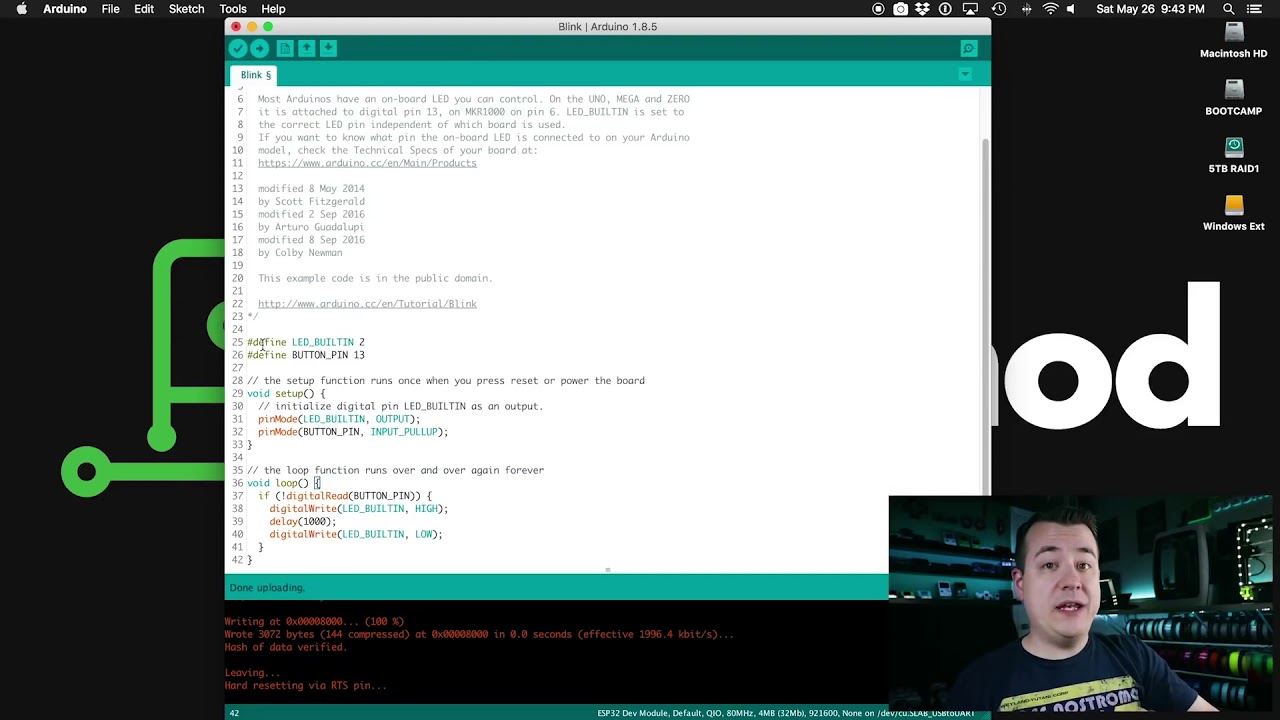The width and height of the screenshot is (1280, 720).
Task: Open the Sketch menu
Action: (x=186, y=9)
